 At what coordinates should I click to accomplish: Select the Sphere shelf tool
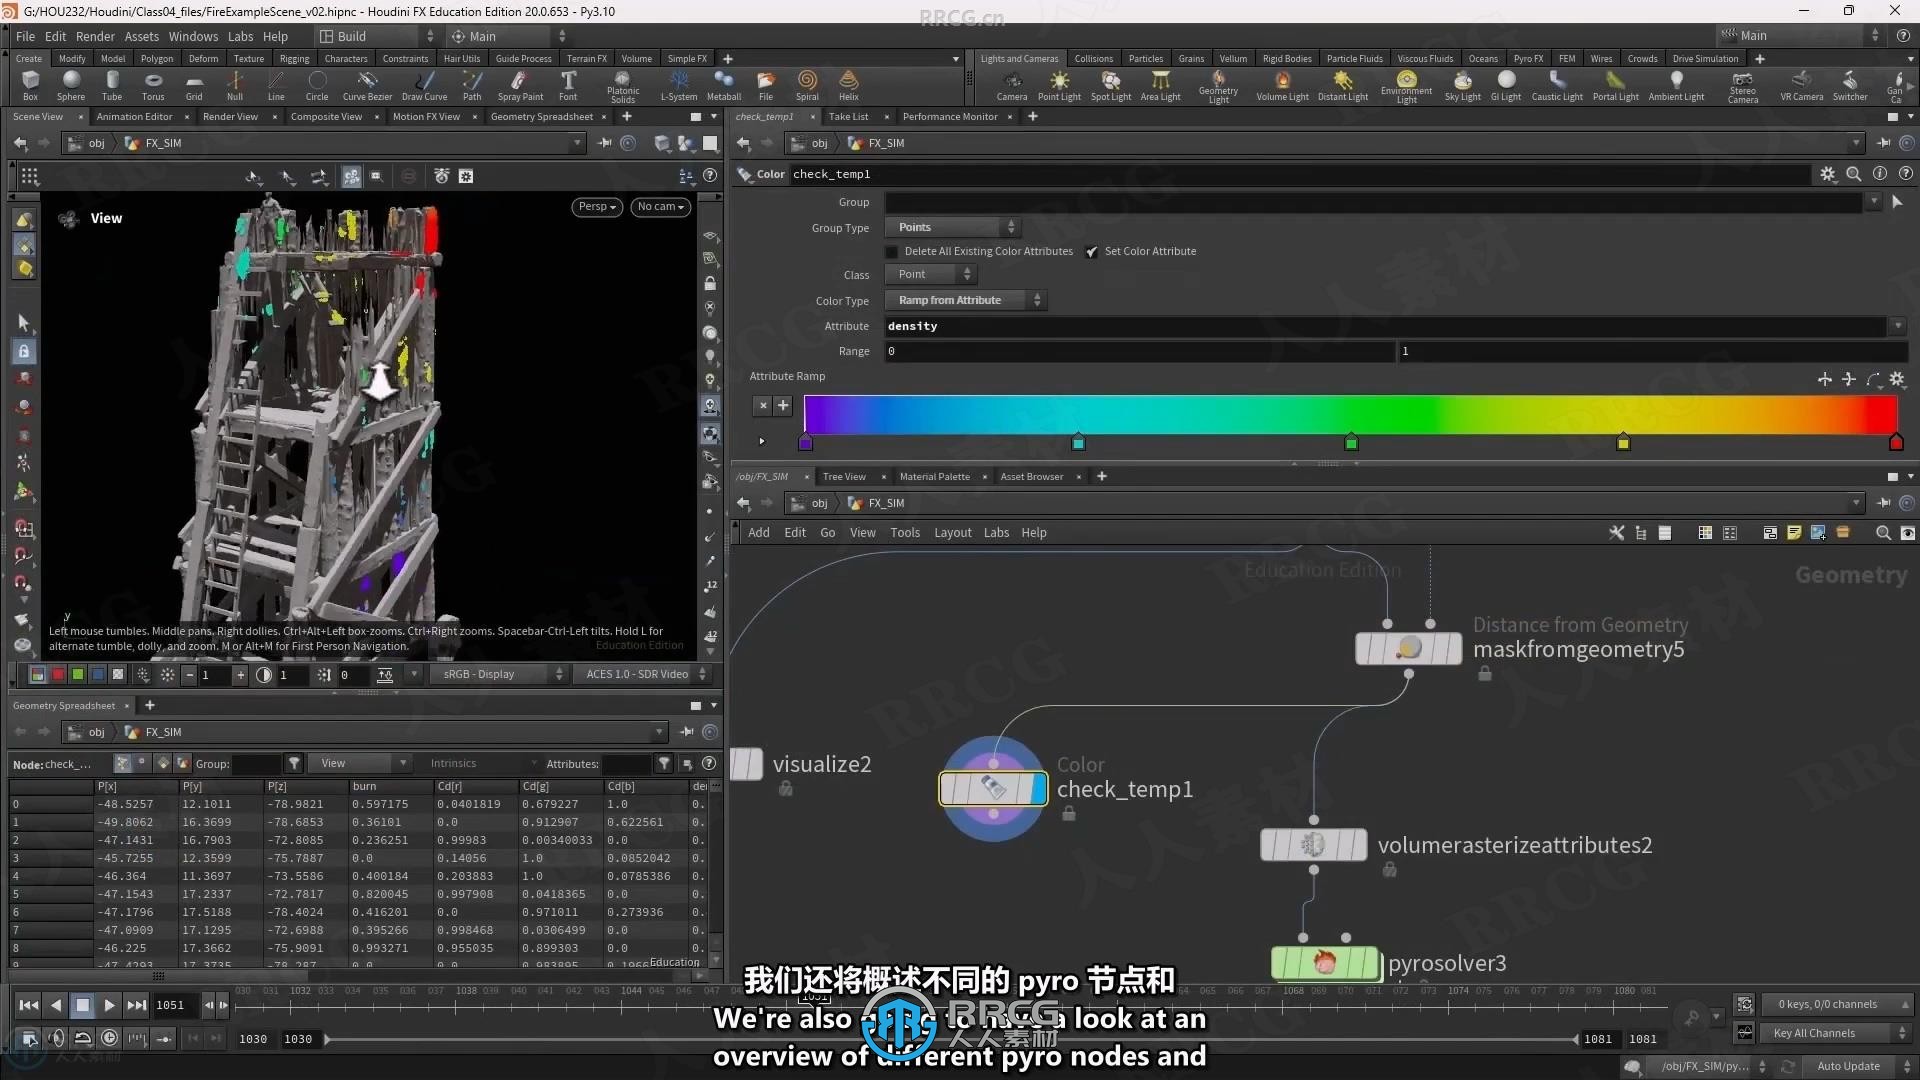pos(71,86)
